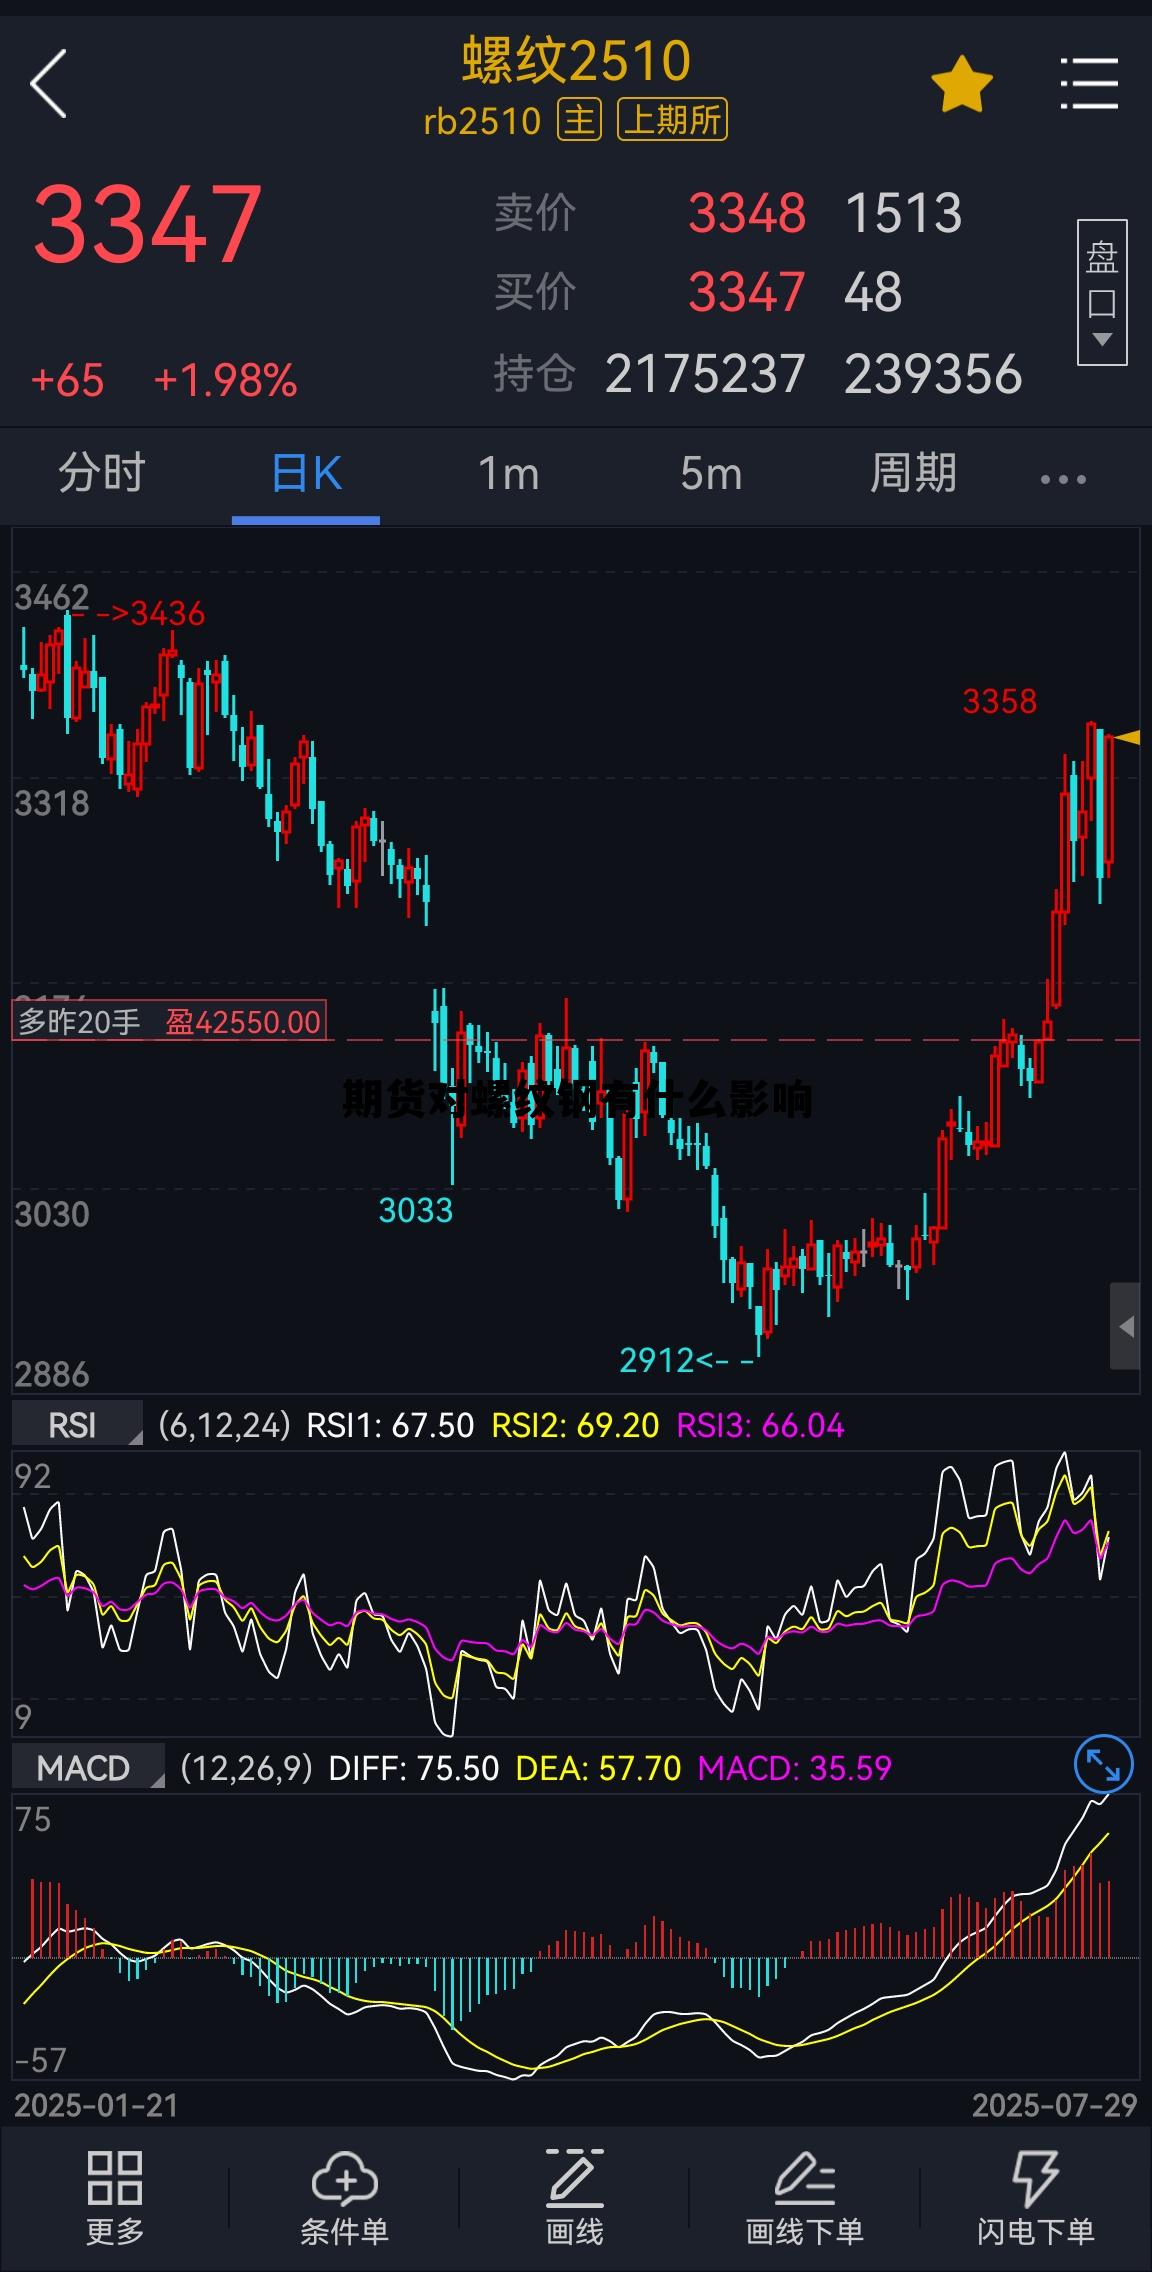Tap 闪电下单 lightning order
1152x2272 pixels.
(x=1035, y=2197)
